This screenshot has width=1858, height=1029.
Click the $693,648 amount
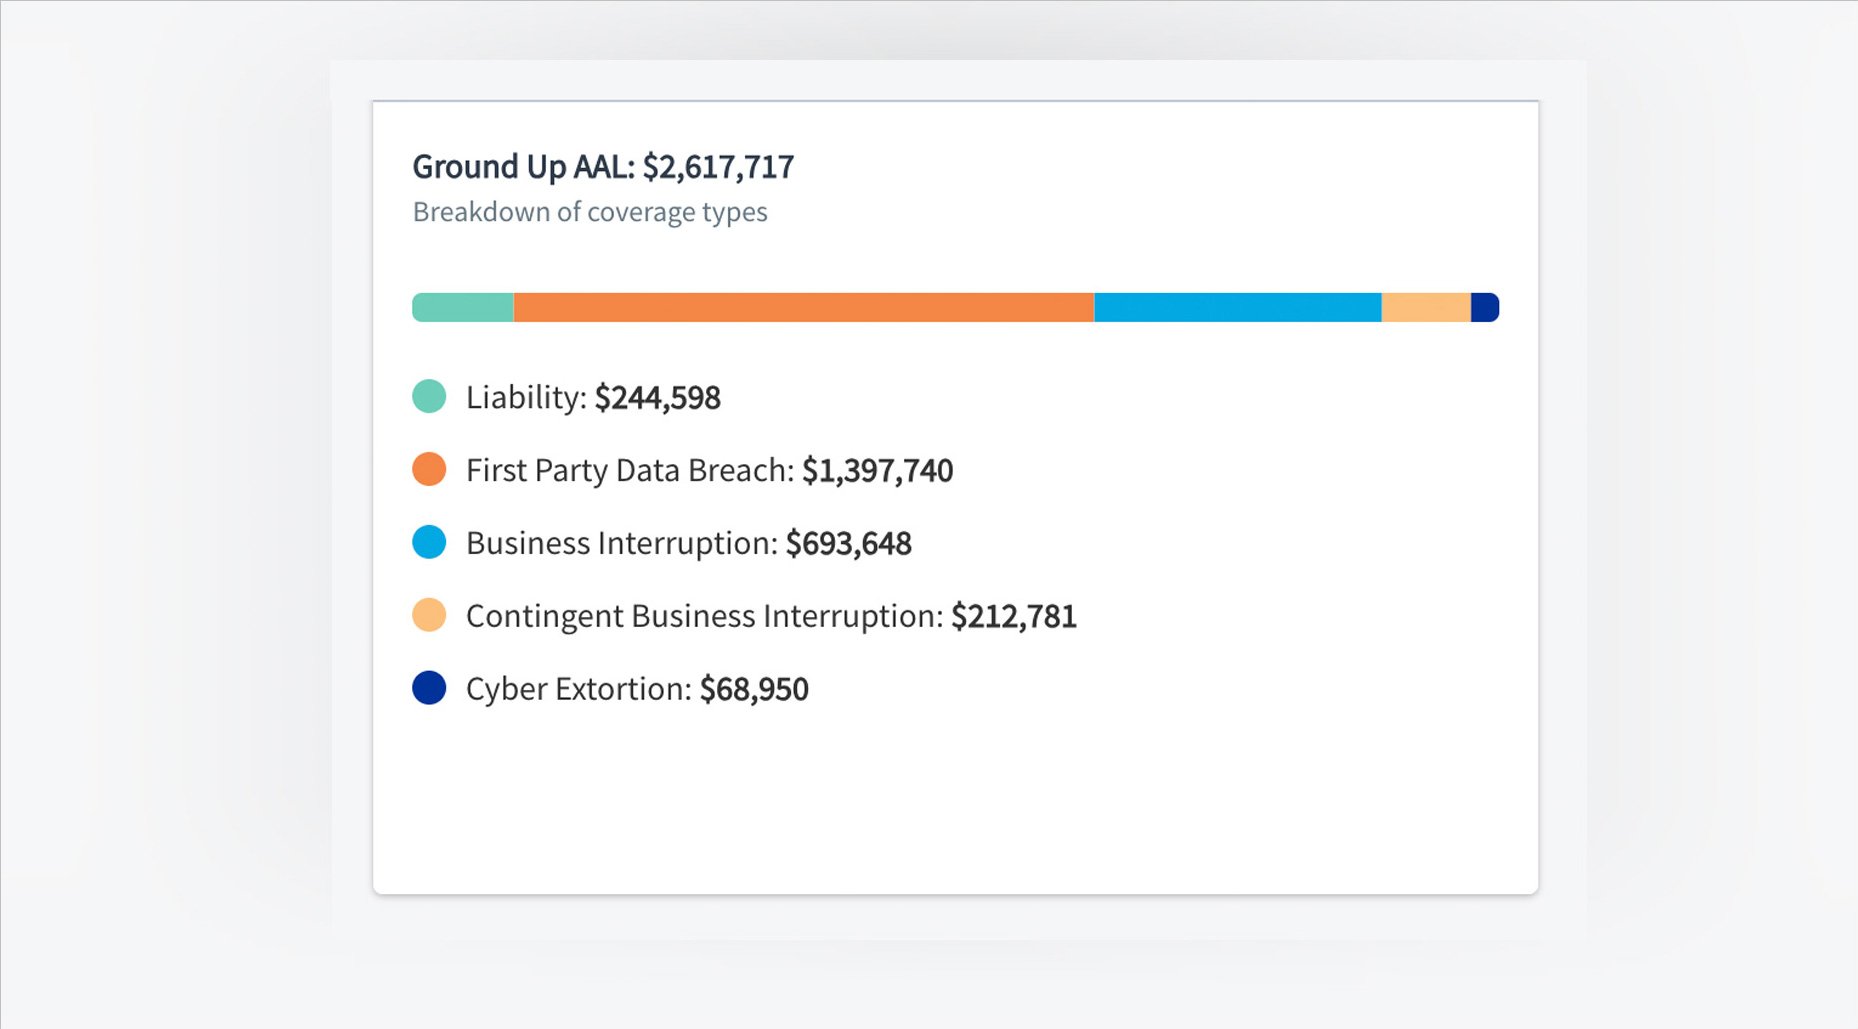tap(848, 544)
